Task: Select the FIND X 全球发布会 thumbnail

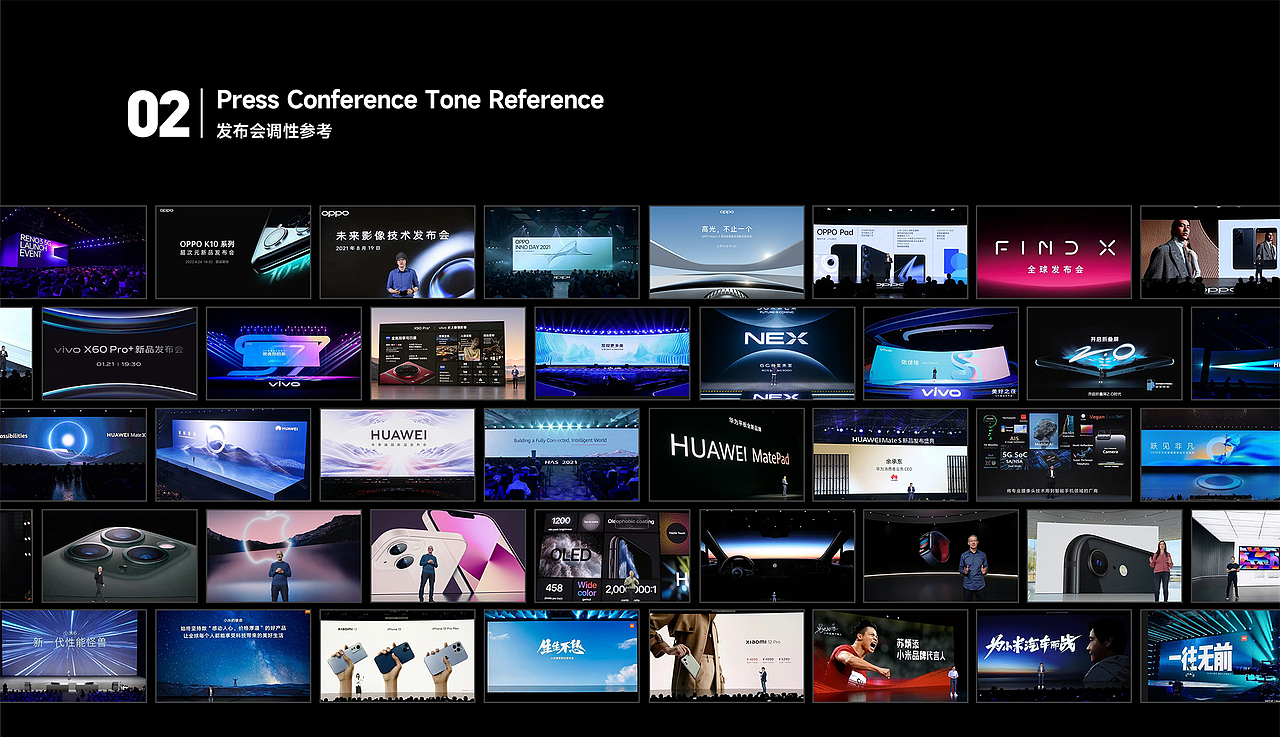Action: pyautogui.click(x=1054, y=252)
